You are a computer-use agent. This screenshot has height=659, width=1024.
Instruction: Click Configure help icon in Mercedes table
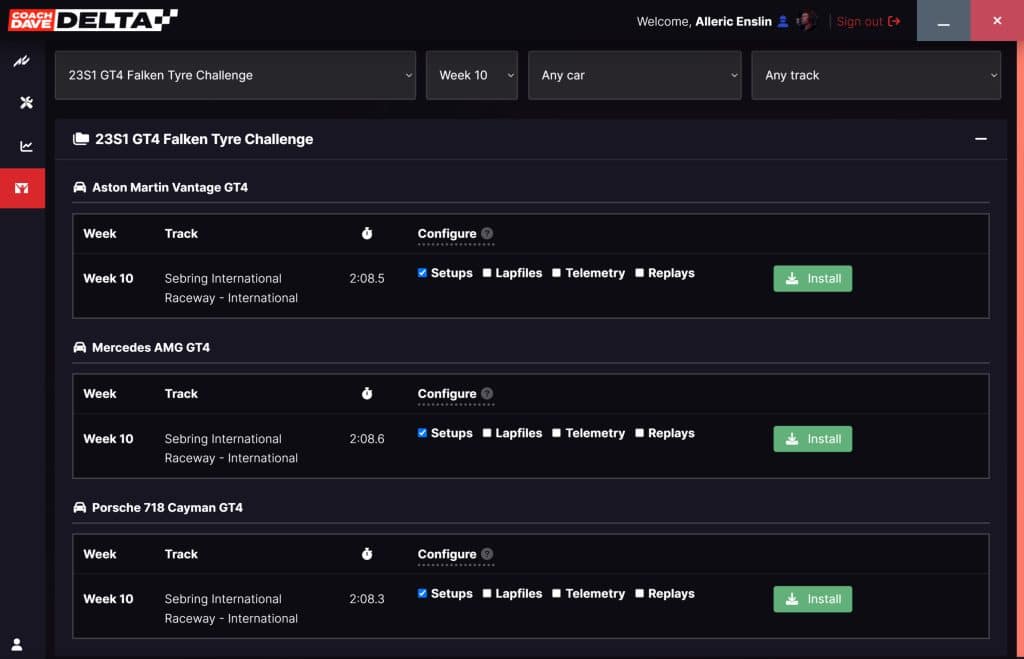tap(487, 393)
